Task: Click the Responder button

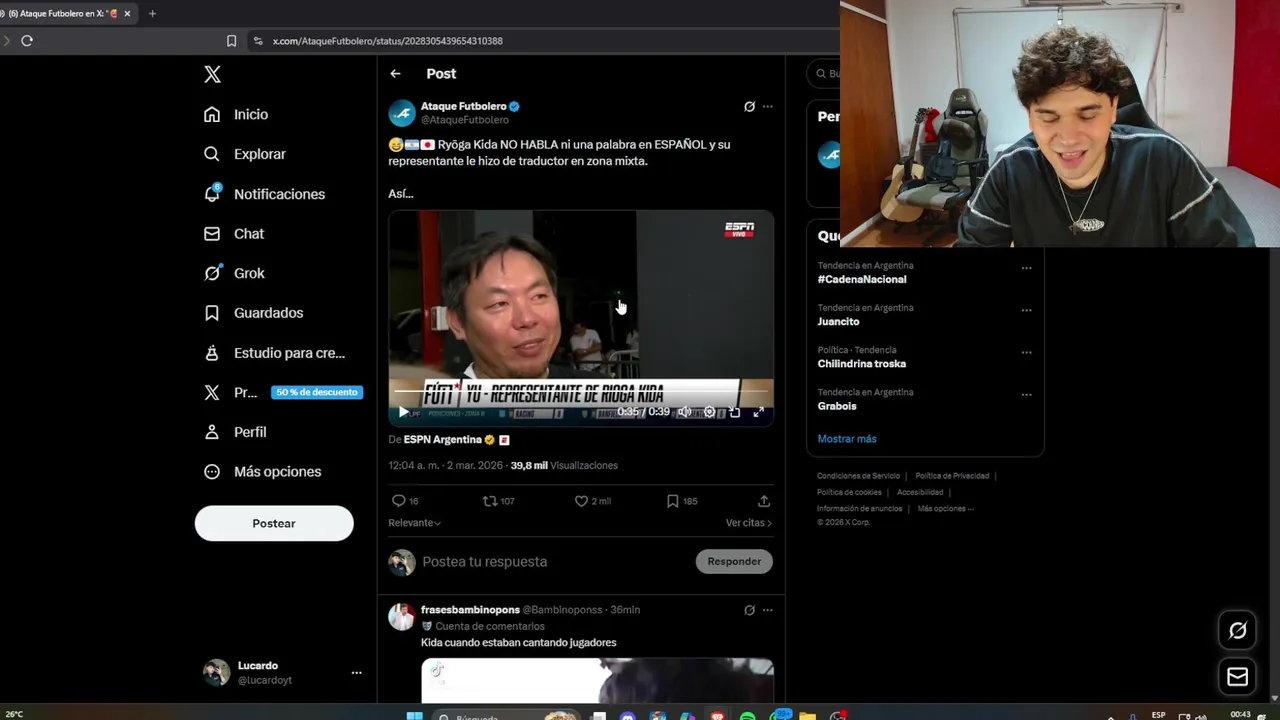Action: pyautogui.click(x=734, y=562)
